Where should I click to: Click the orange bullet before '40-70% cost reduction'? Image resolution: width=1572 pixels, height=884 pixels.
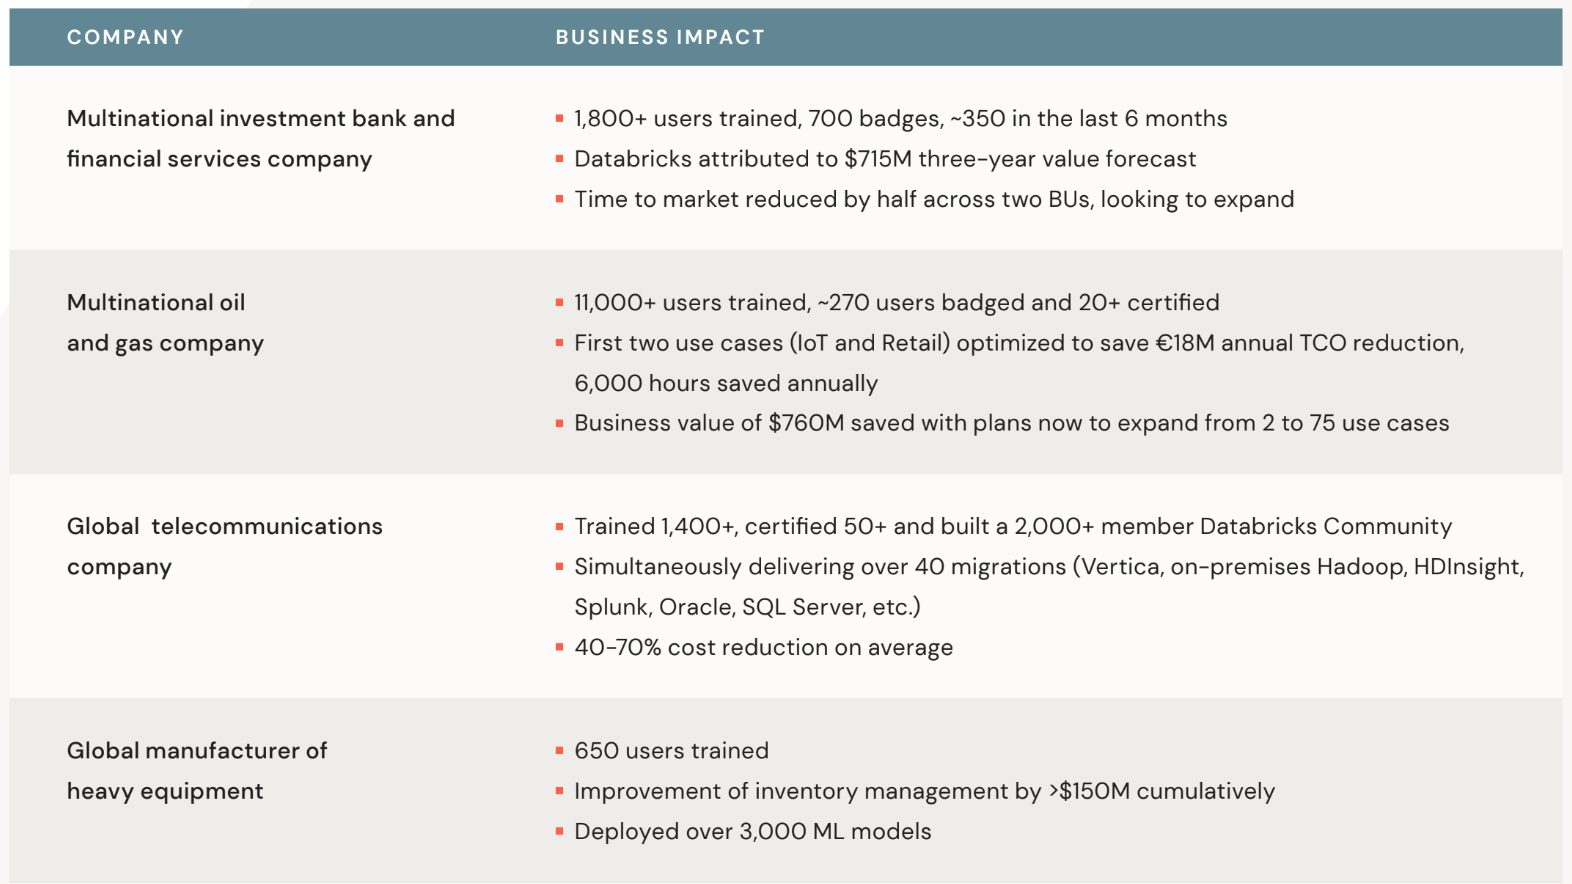[x=560, y=648]
